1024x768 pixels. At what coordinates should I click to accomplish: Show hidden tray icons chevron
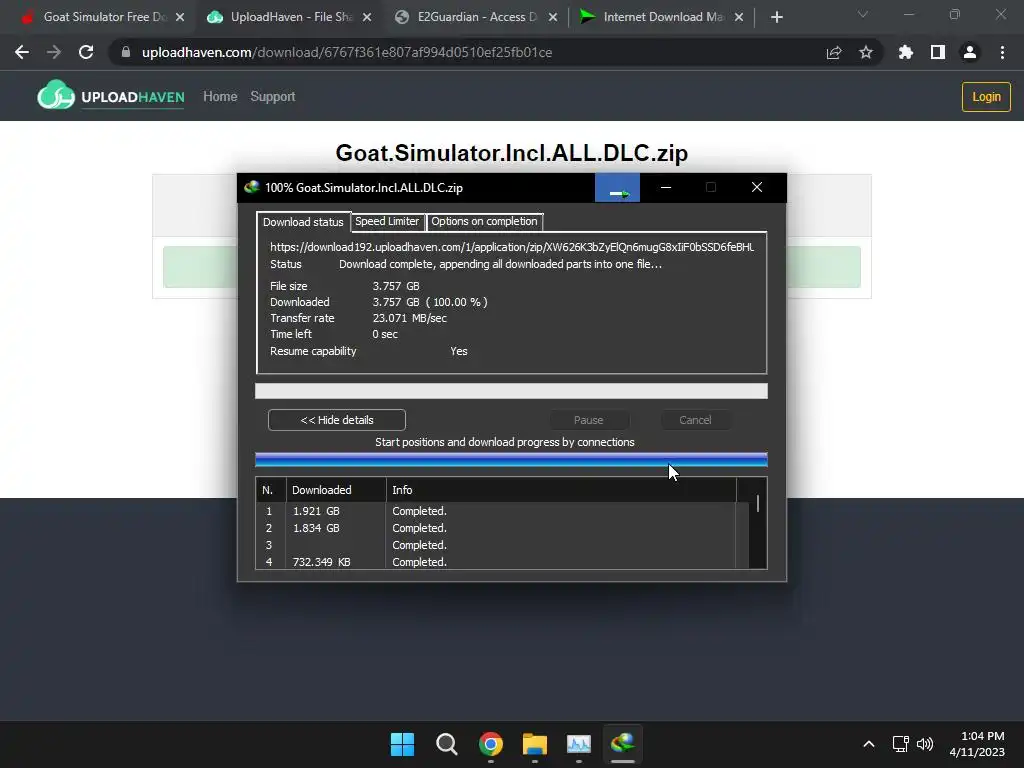click(869, 744)
